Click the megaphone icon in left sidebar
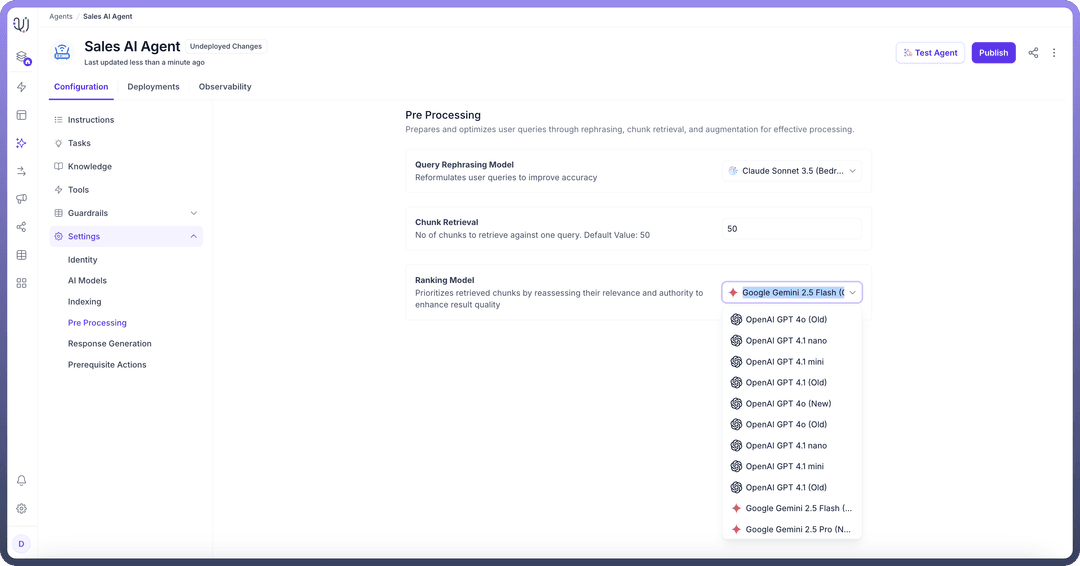The image size is (1080, 566). (x=21, y=199)
